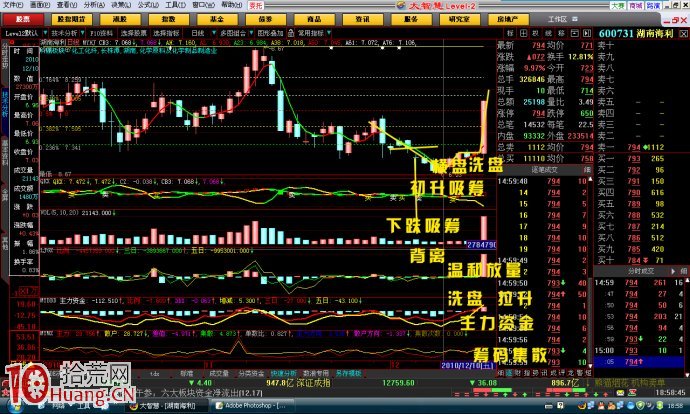Open the 工作区 workspace icon

[575, 19]
